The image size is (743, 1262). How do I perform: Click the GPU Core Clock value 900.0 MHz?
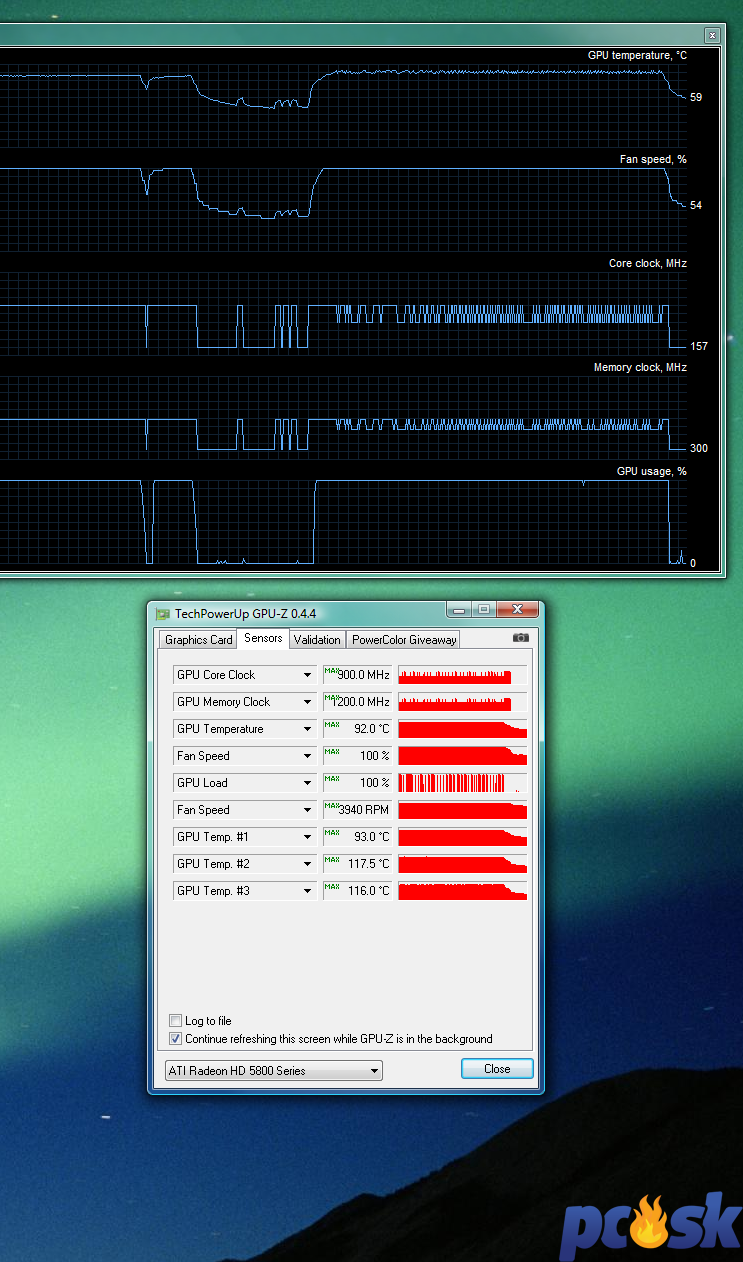point(357,675)
